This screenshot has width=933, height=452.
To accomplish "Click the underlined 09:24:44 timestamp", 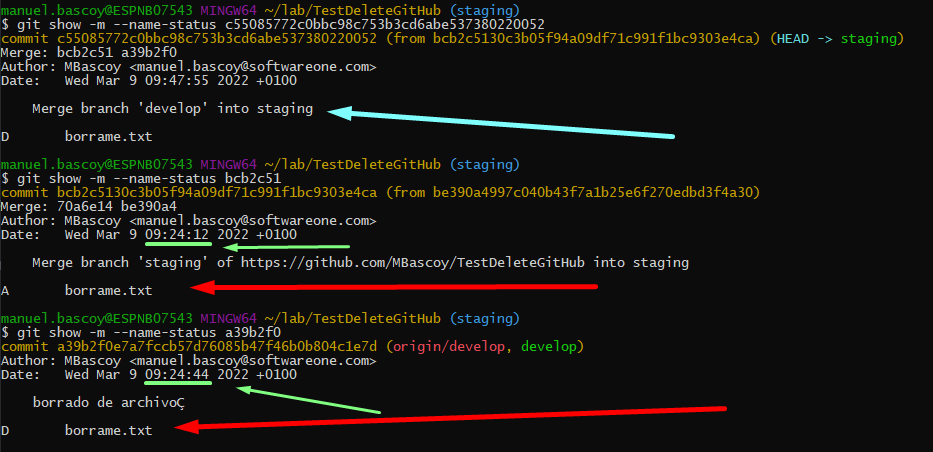I will (178, 374).
